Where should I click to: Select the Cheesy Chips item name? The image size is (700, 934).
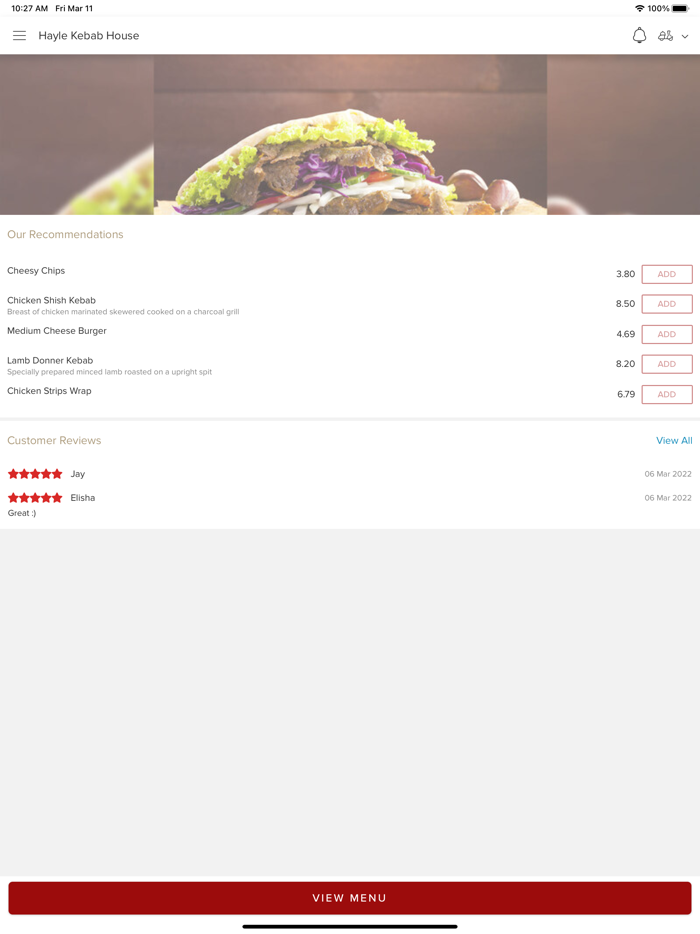[36, 270]
